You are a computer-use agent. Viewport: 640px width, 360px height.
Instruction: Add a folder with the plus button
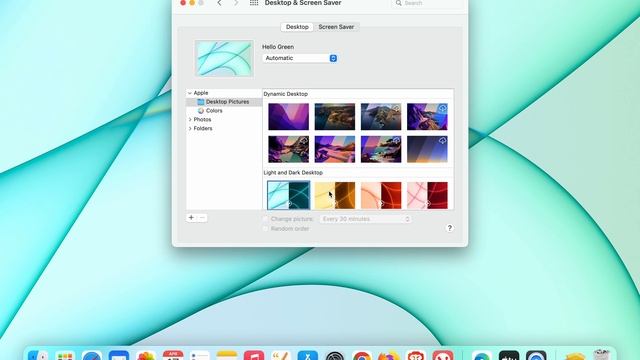point(191,218)
